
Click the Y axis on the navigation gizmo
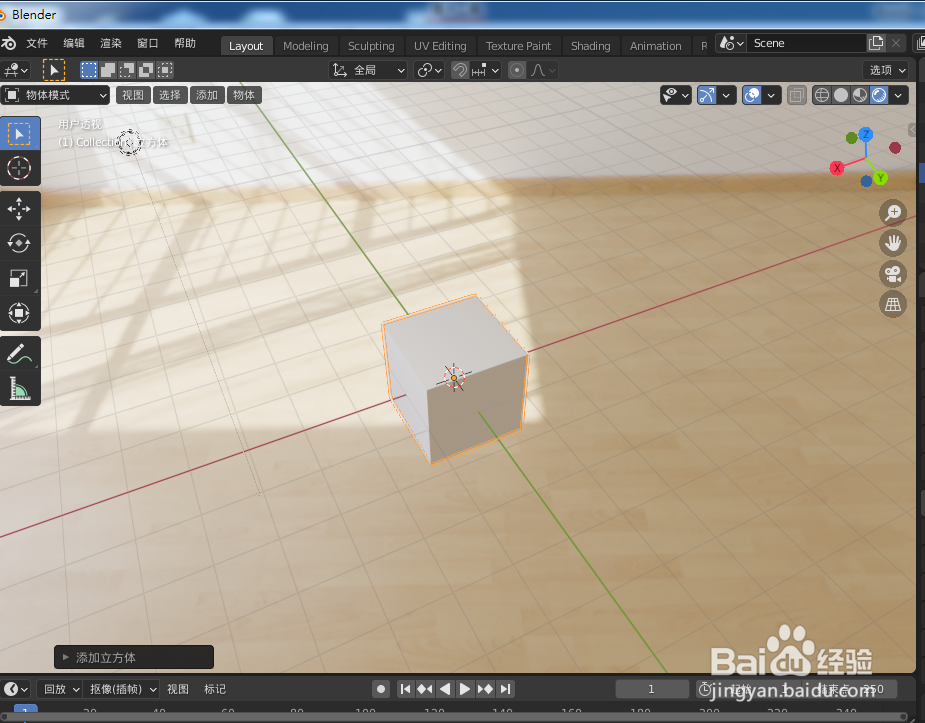[880, 178]
